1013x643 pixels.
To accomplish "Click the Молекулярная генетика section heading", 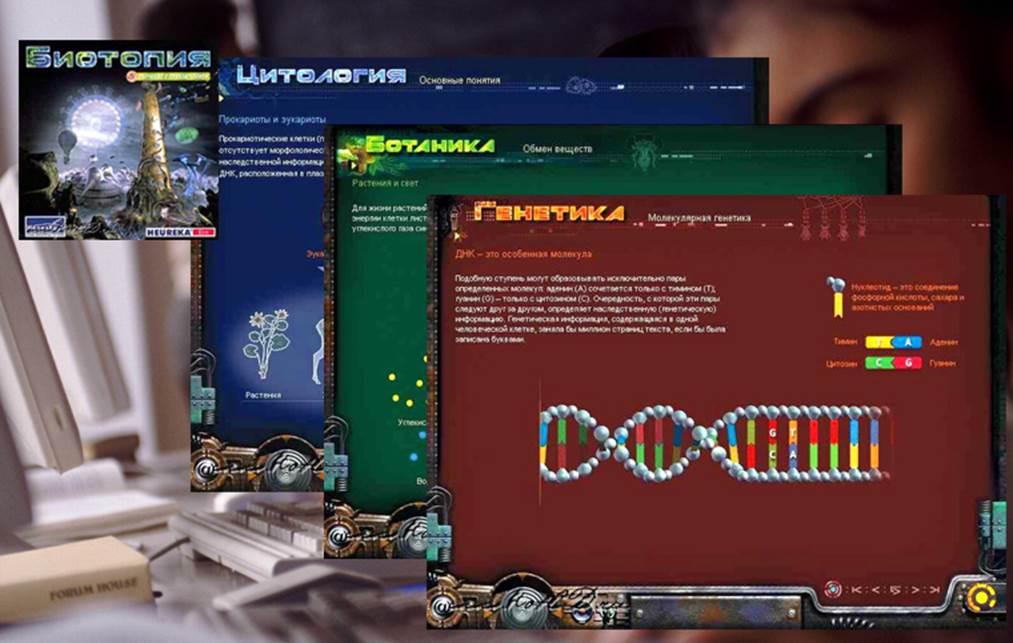I will click(699, 218).
